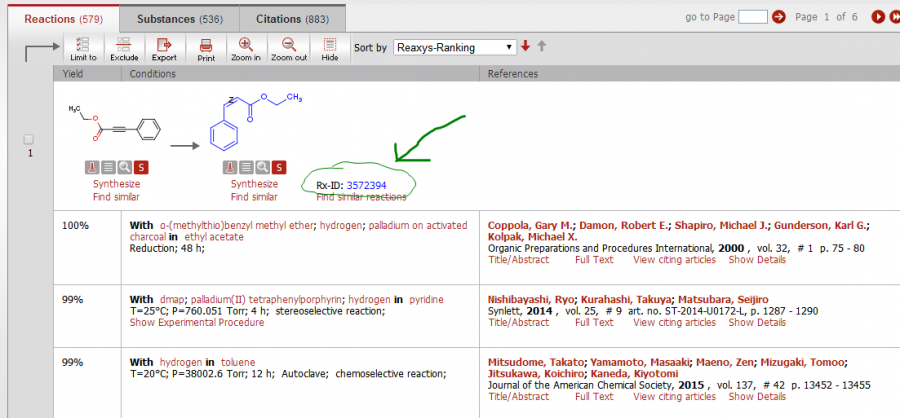Click the Export toolbar icon

tap(164, 48)
